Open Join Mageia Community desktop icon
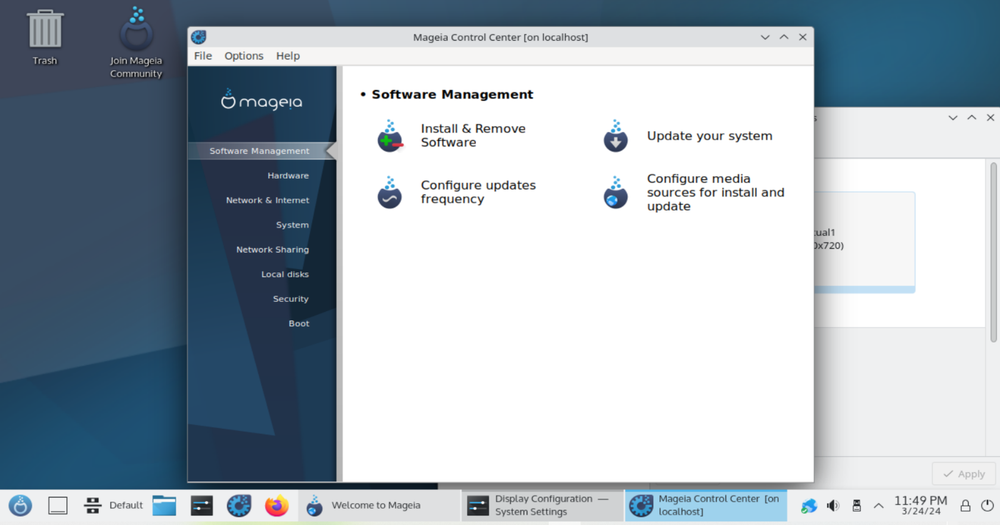This screenshot has height=525, width=1000. (x=136, y=43)
